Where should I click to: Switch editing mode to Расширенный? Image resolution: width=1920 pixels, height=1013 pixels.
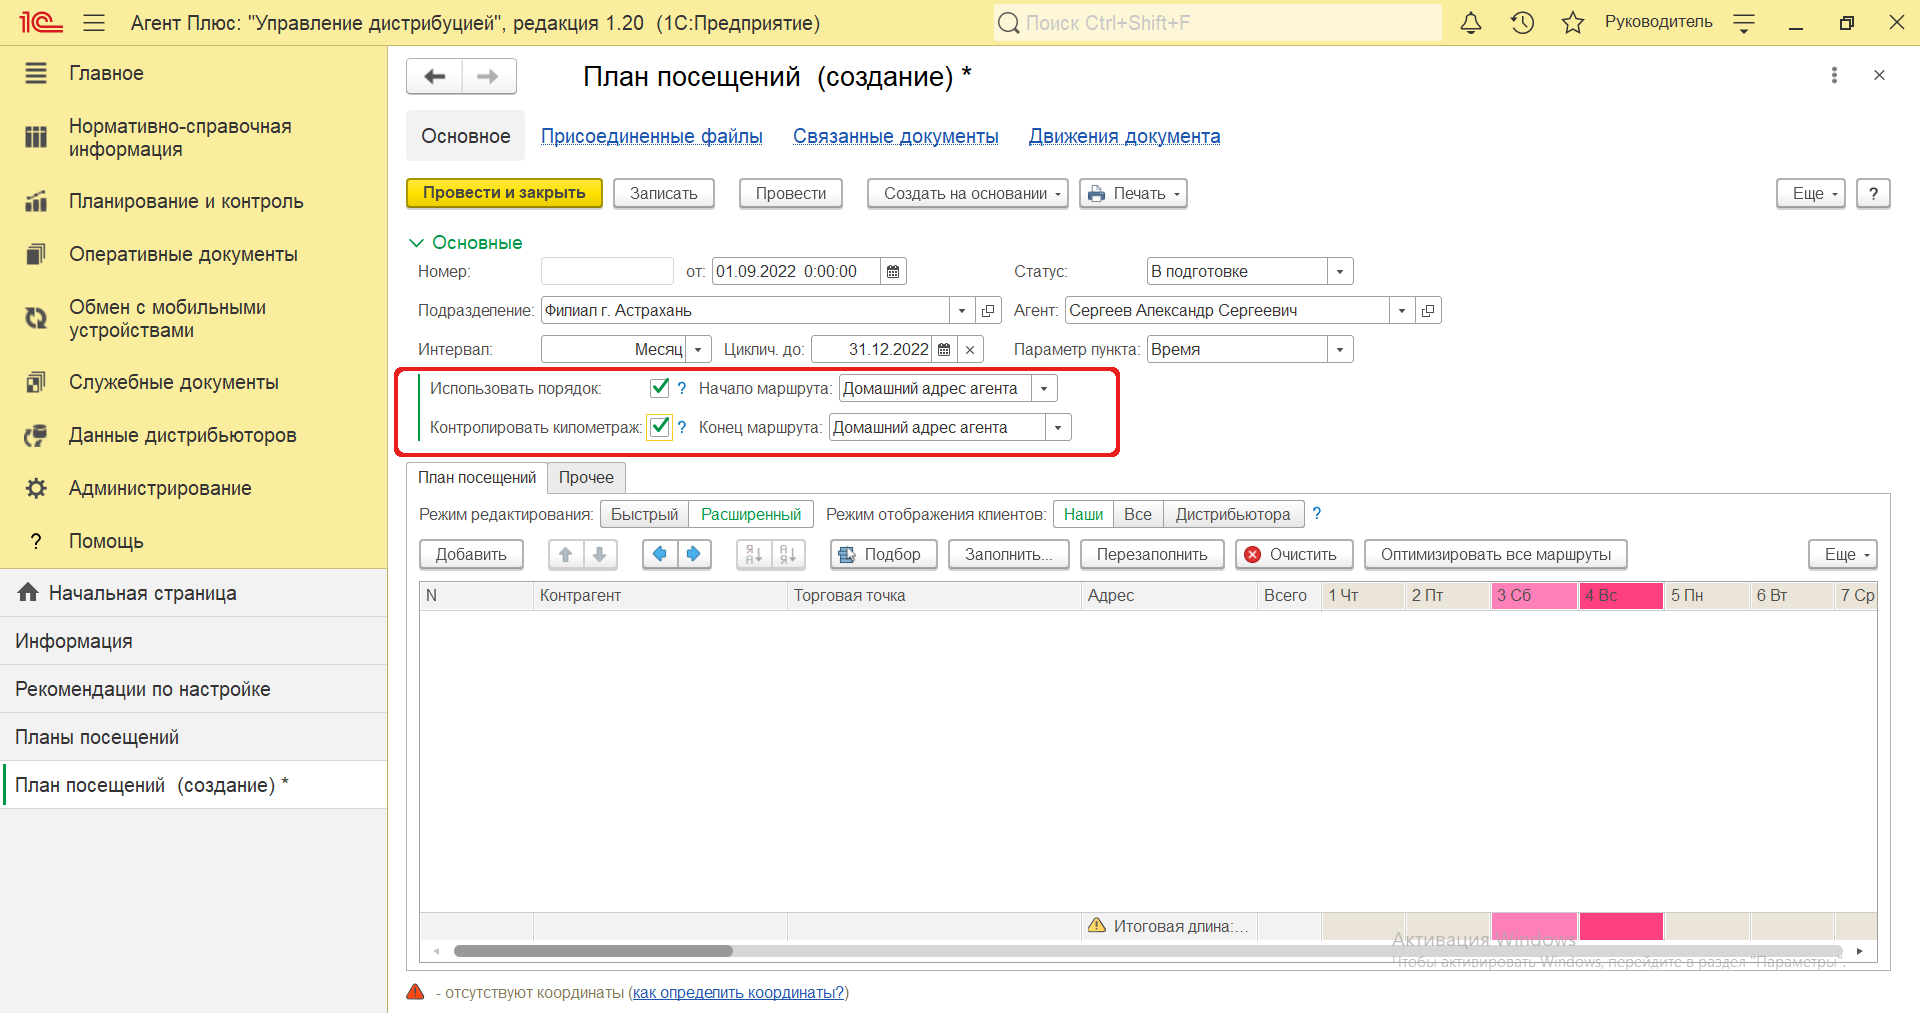coord(751,514)
